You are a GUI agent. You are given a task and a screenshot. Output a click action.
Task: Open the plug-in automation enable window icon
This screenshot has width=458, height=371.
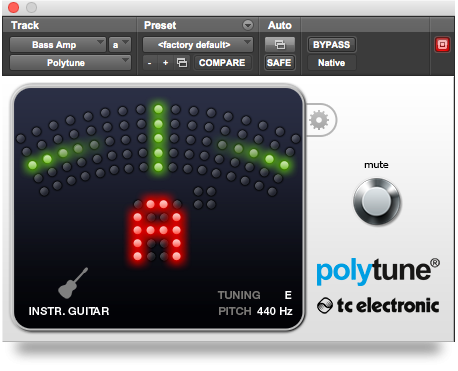point(280,45)
